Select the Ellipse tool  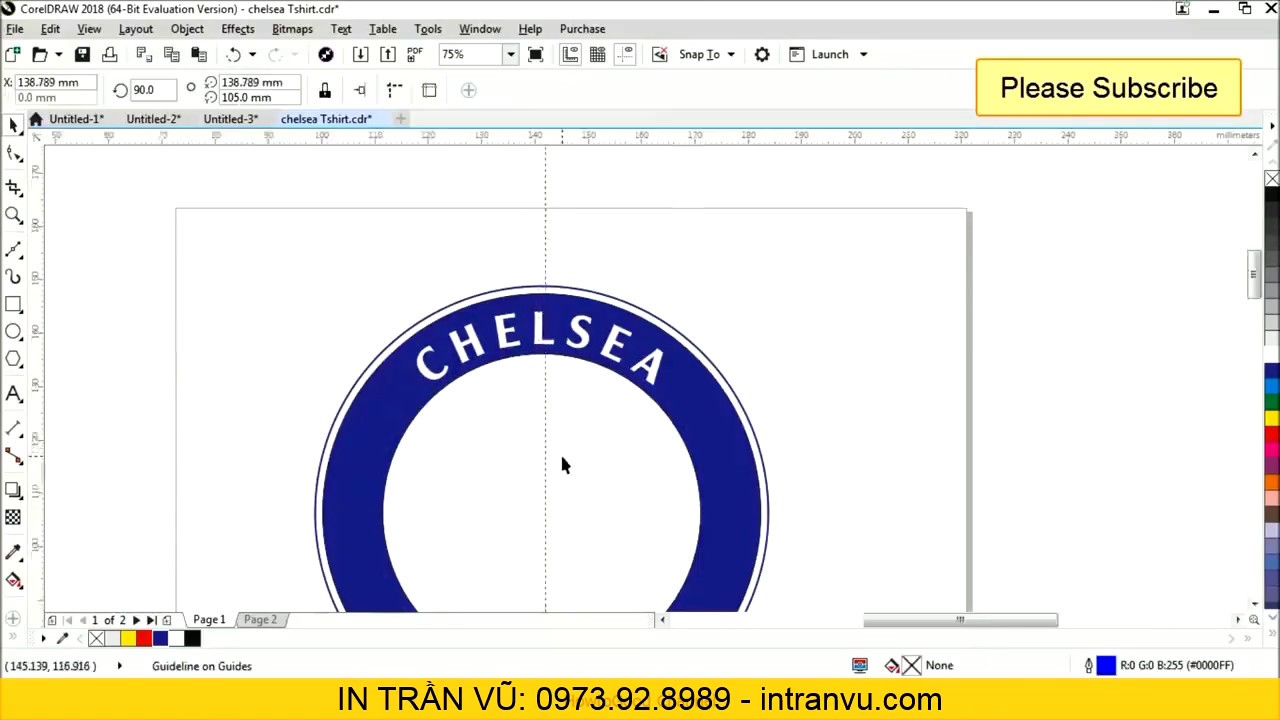tap(13, 332)
